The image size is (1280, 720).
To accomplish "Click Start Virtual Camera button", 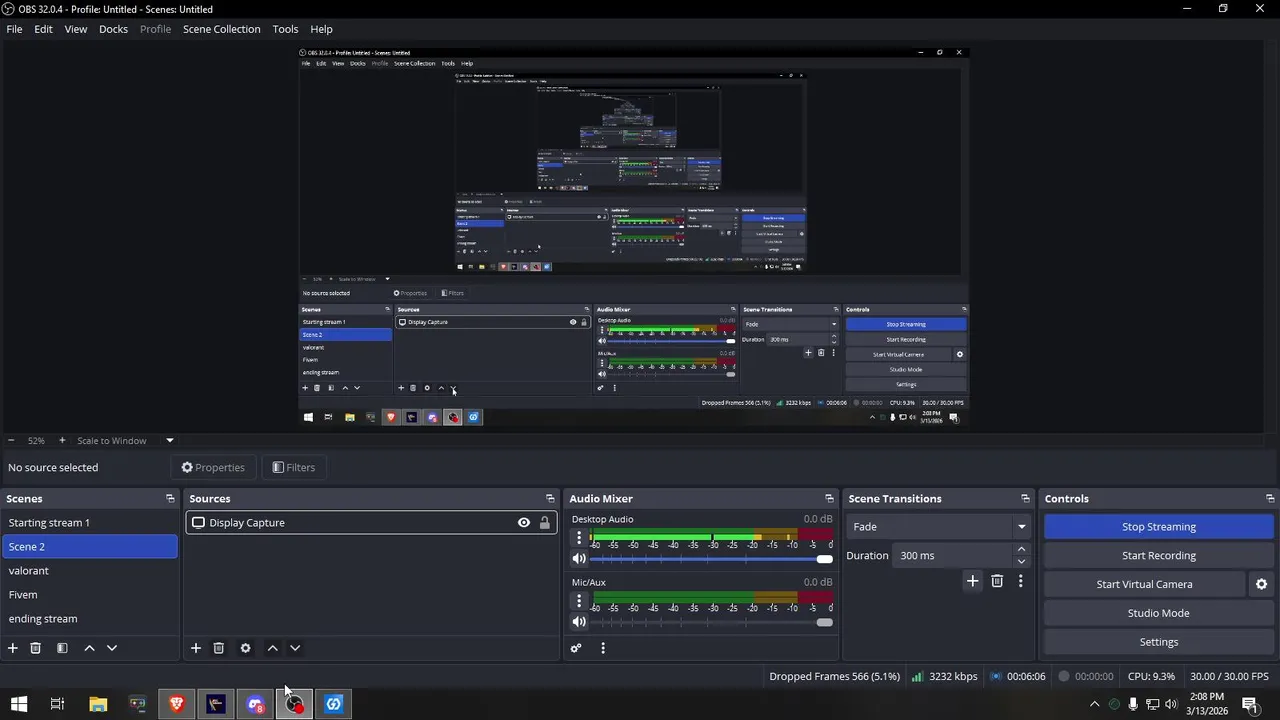I will tap(1144, 584).
